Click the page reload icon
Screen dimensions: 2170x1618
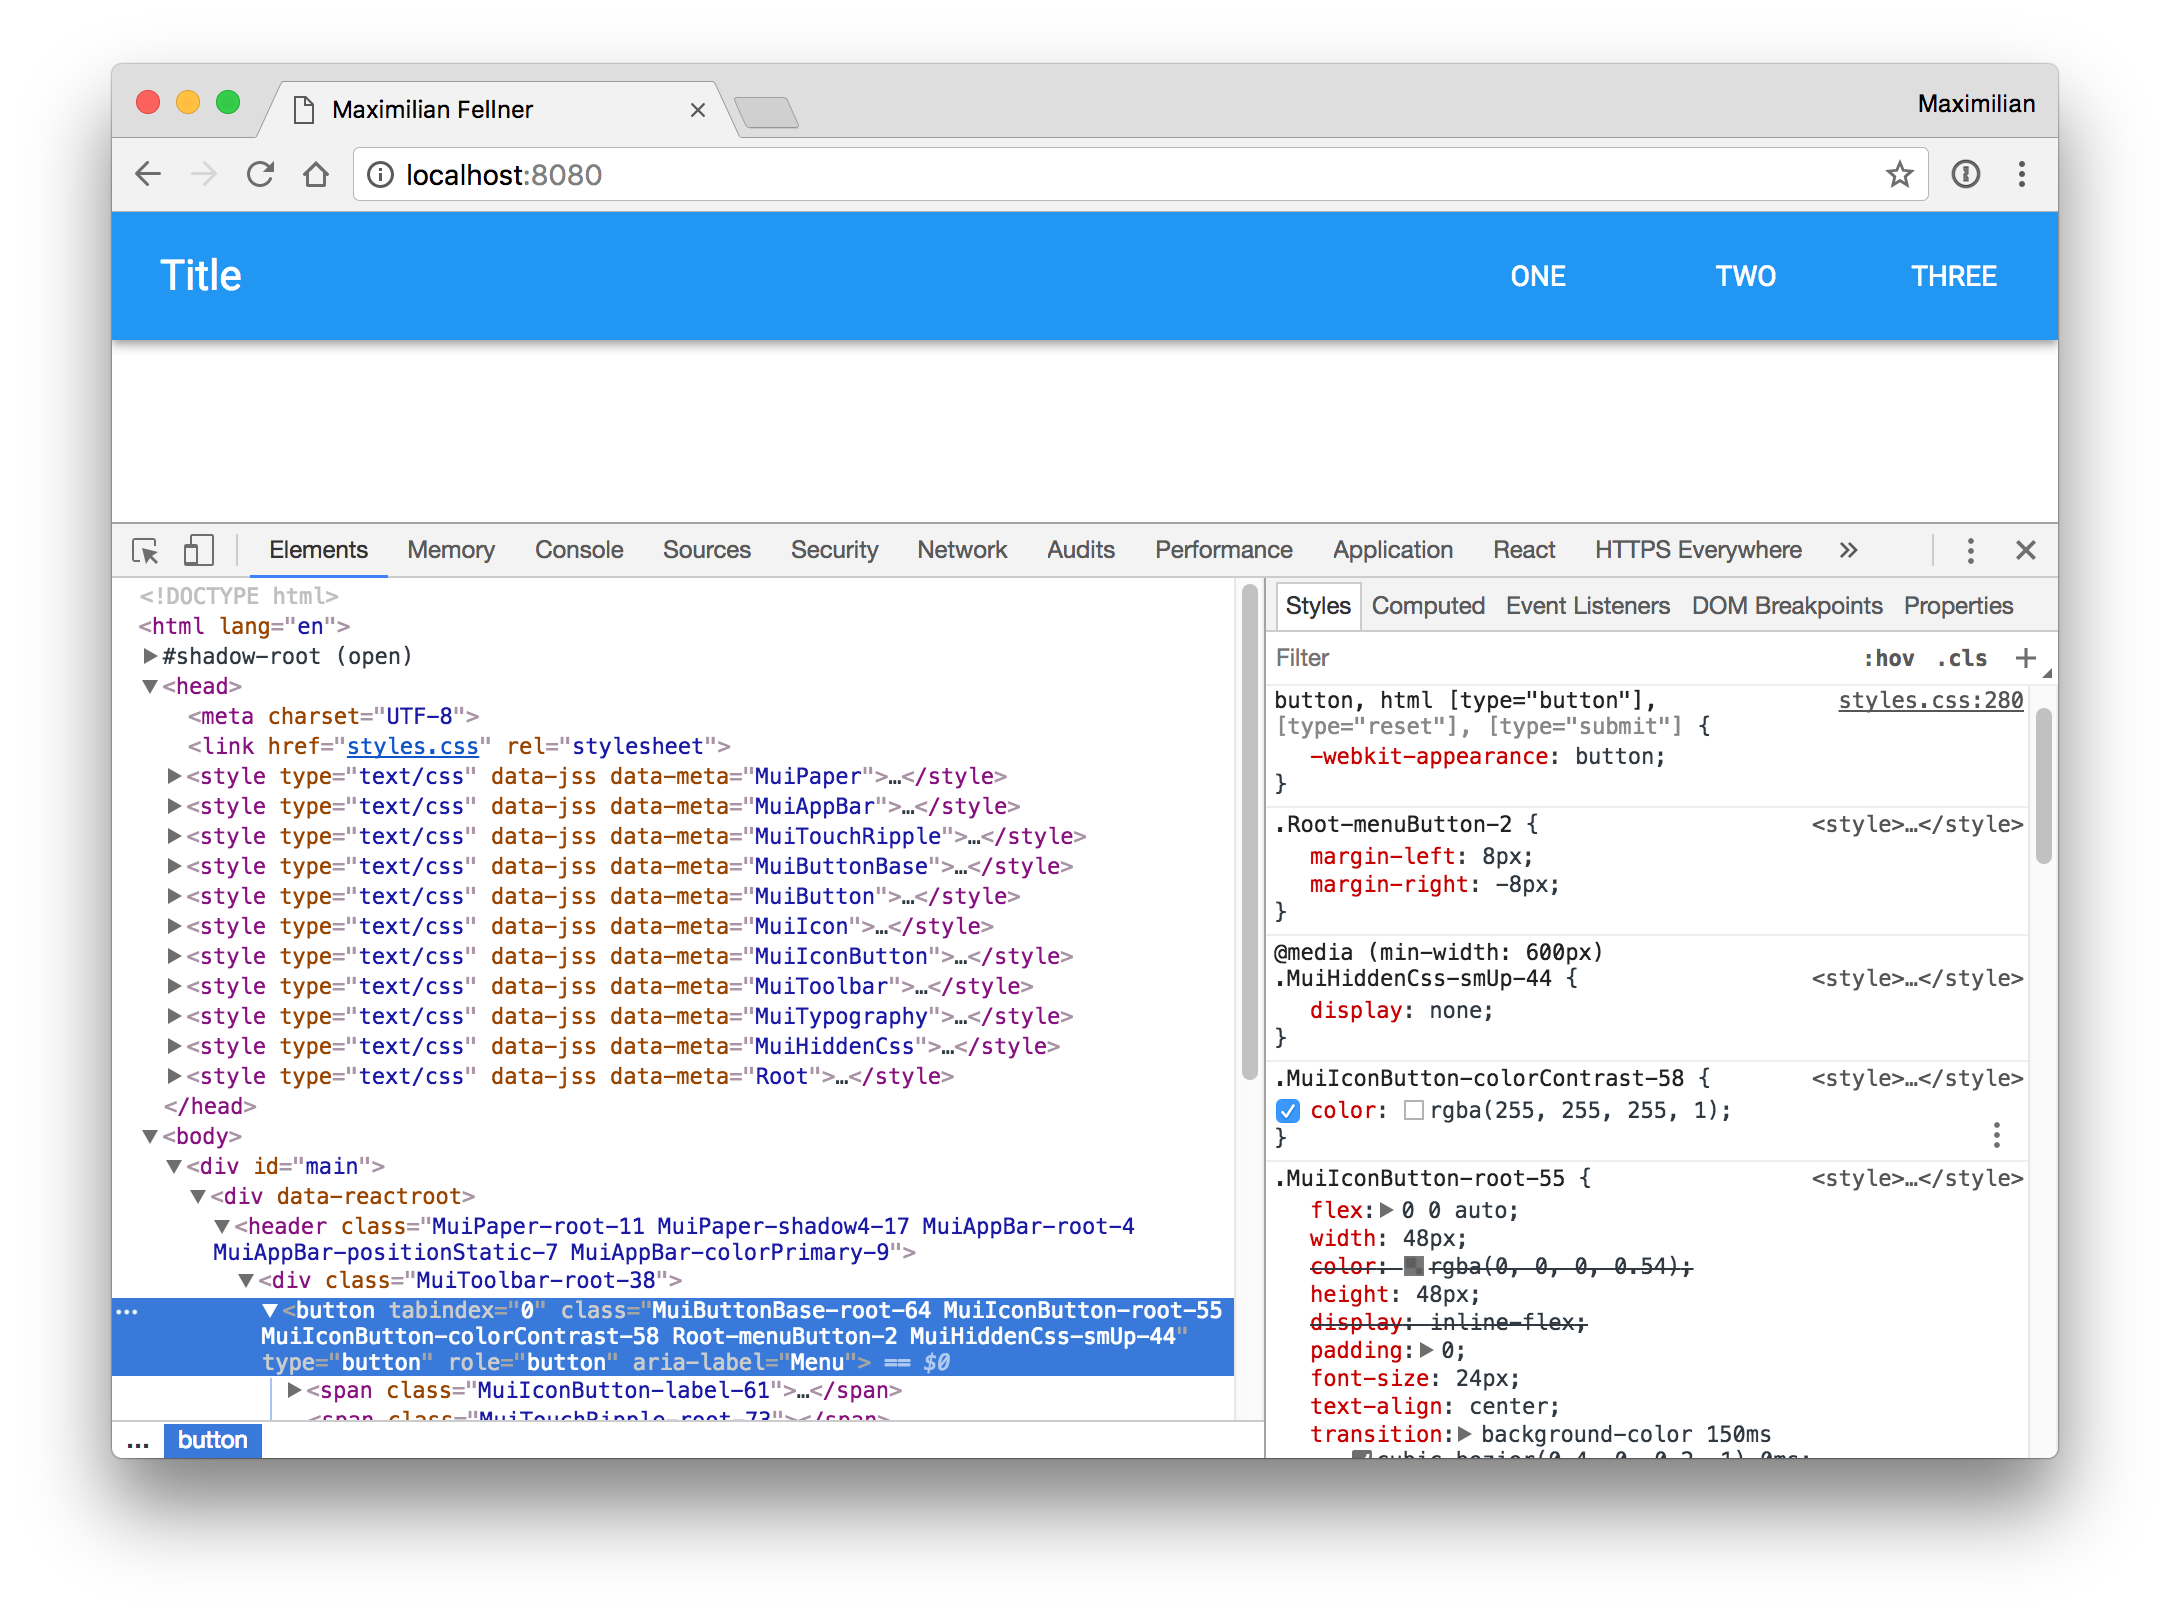[260, 174]
